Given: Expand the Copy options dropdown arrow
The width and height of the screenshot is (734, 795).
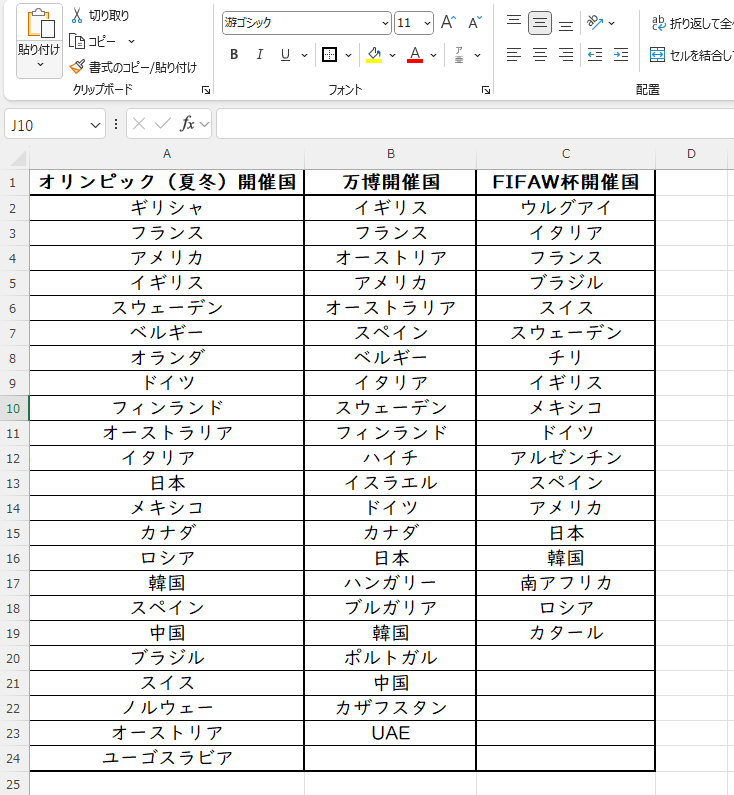Looking at the screenshot, I should [x=131, y=41].
